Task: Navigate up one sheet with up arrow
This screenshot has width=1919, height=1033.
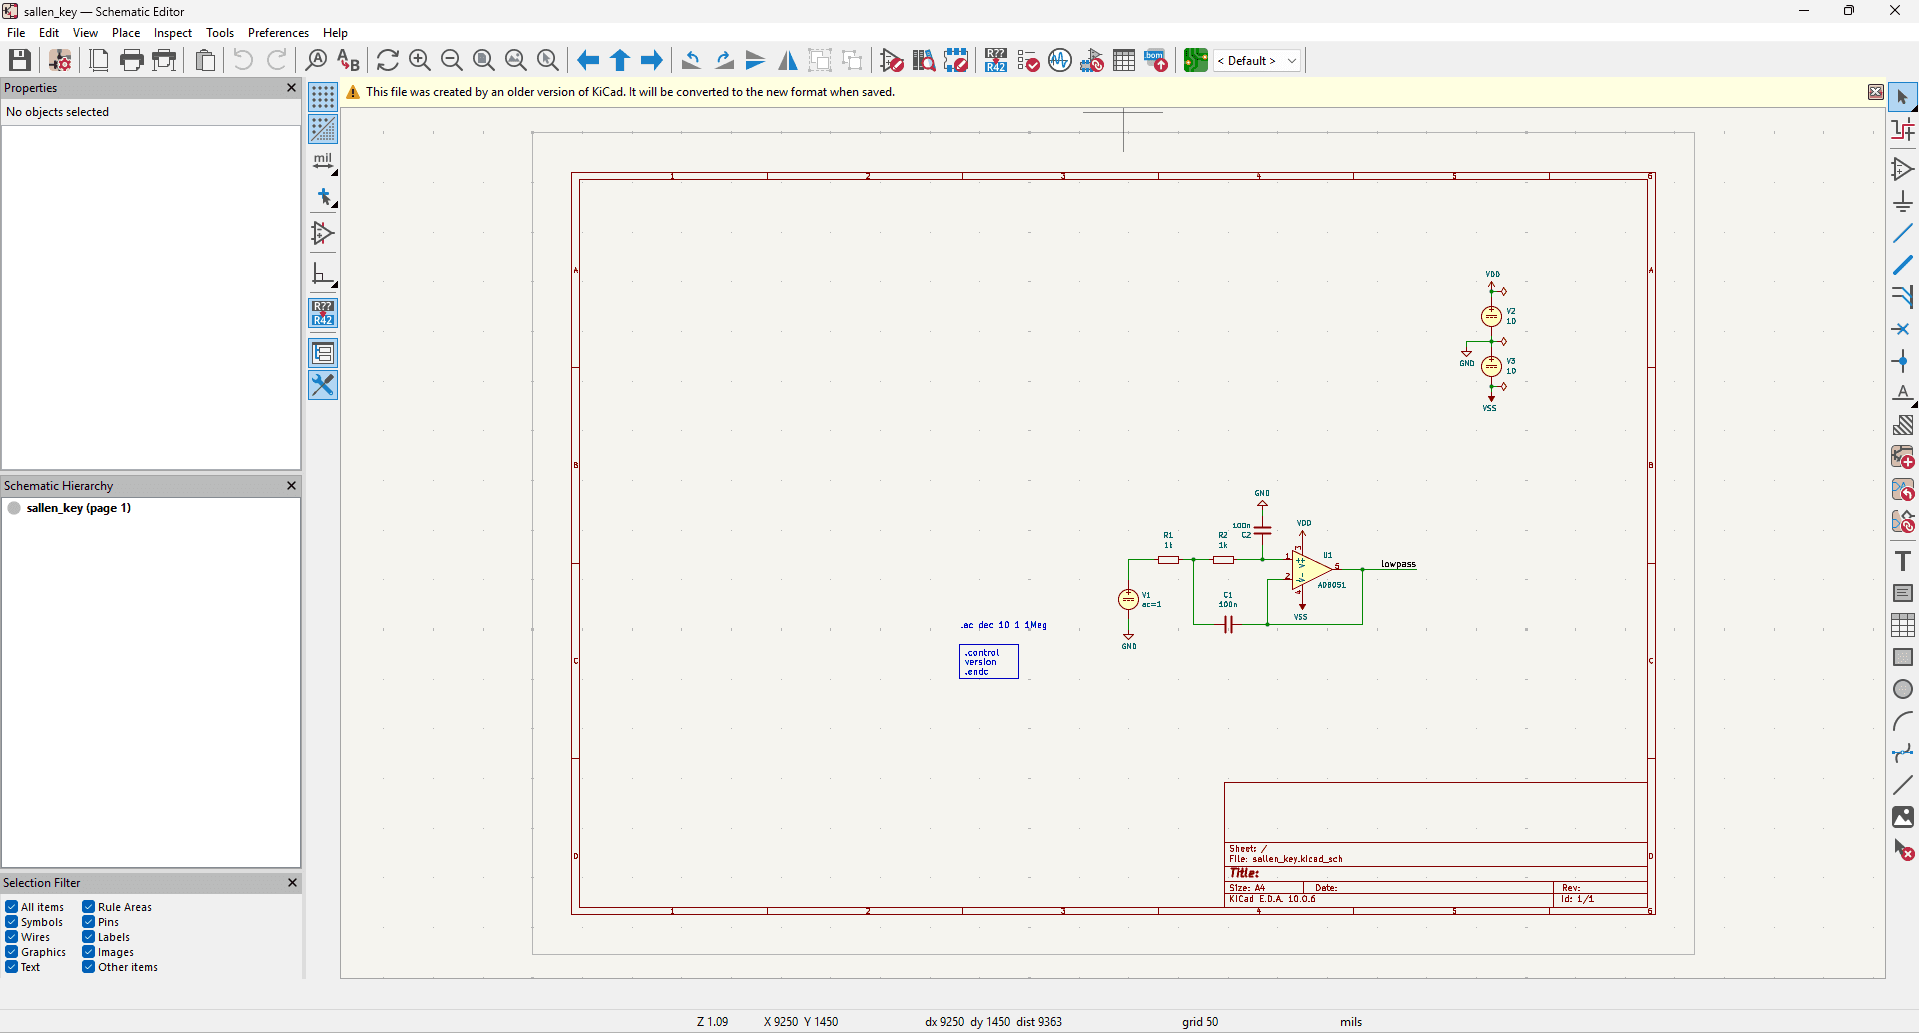Action: click(620, 60)
